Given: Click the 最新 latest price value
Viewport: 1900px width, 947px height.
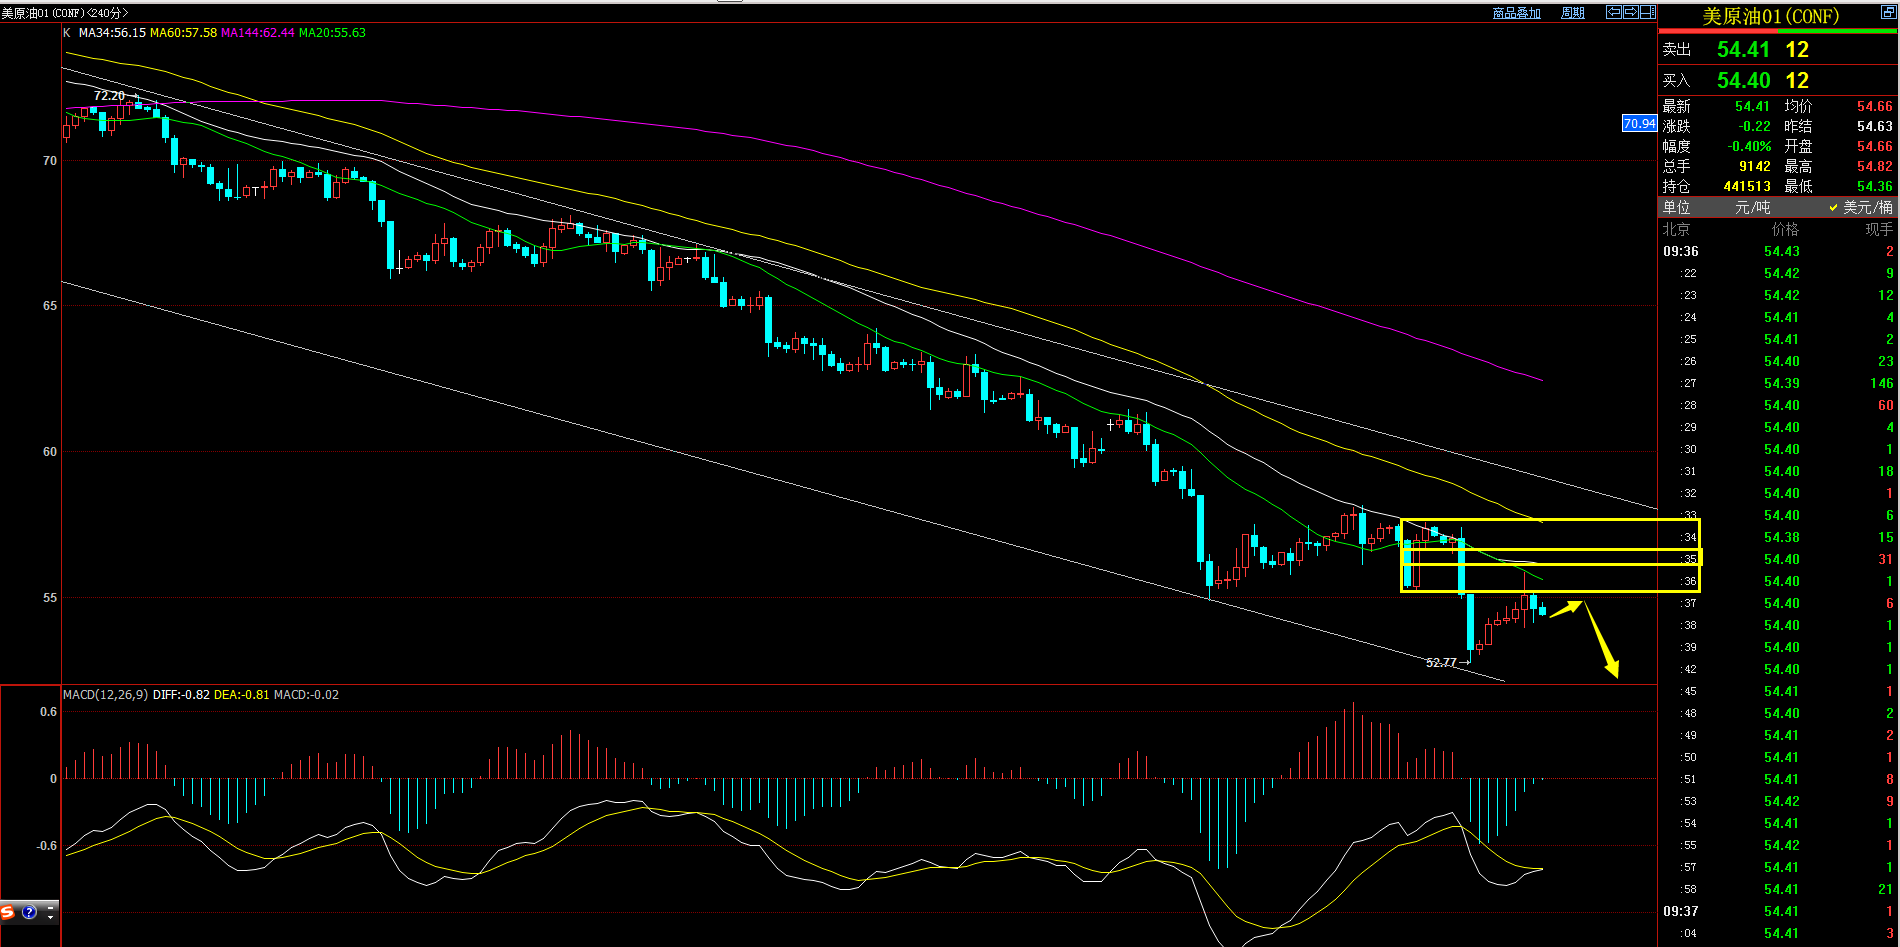Looking at the screenshot, I should pyautogui.click(x=1752, y=107).
